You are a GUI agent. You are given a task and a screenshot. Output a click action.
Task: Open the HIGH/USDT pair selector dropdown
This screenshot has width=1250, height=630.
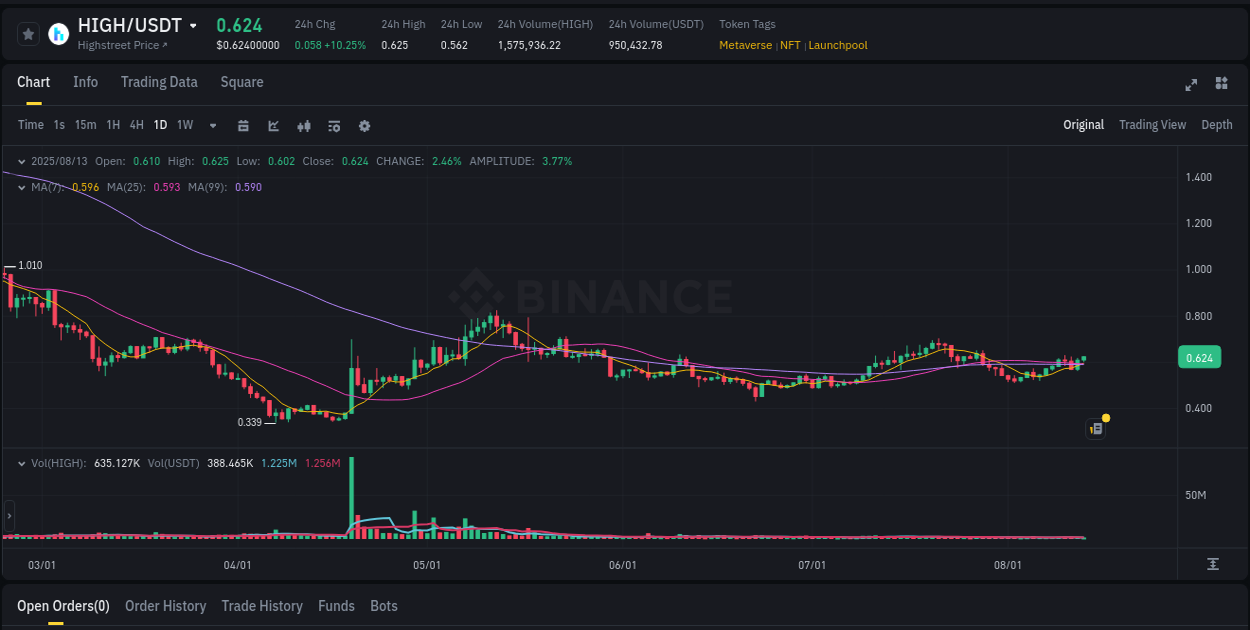point(194,26)
